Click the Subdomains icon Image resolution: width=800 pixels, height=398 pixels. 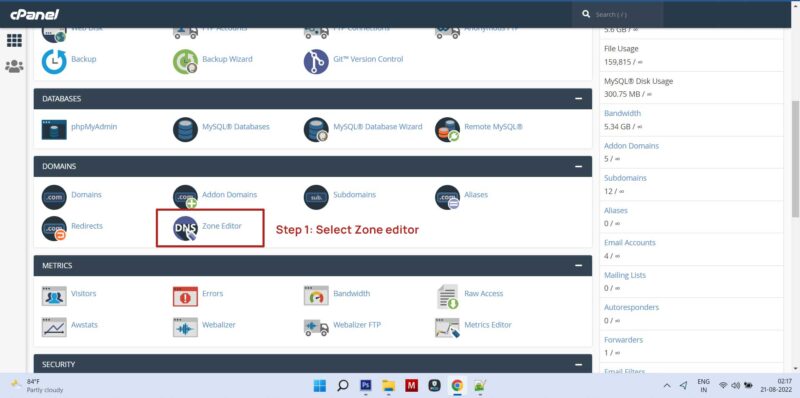coord(316,197)
